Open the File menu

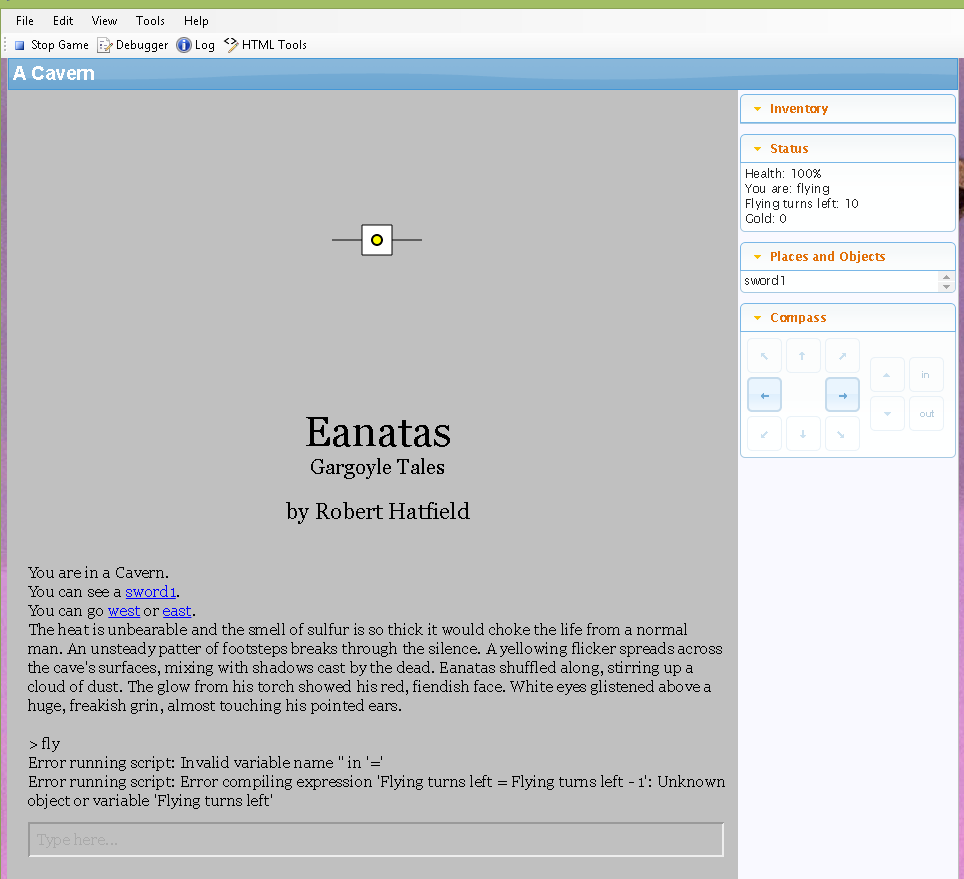[25, 21]
